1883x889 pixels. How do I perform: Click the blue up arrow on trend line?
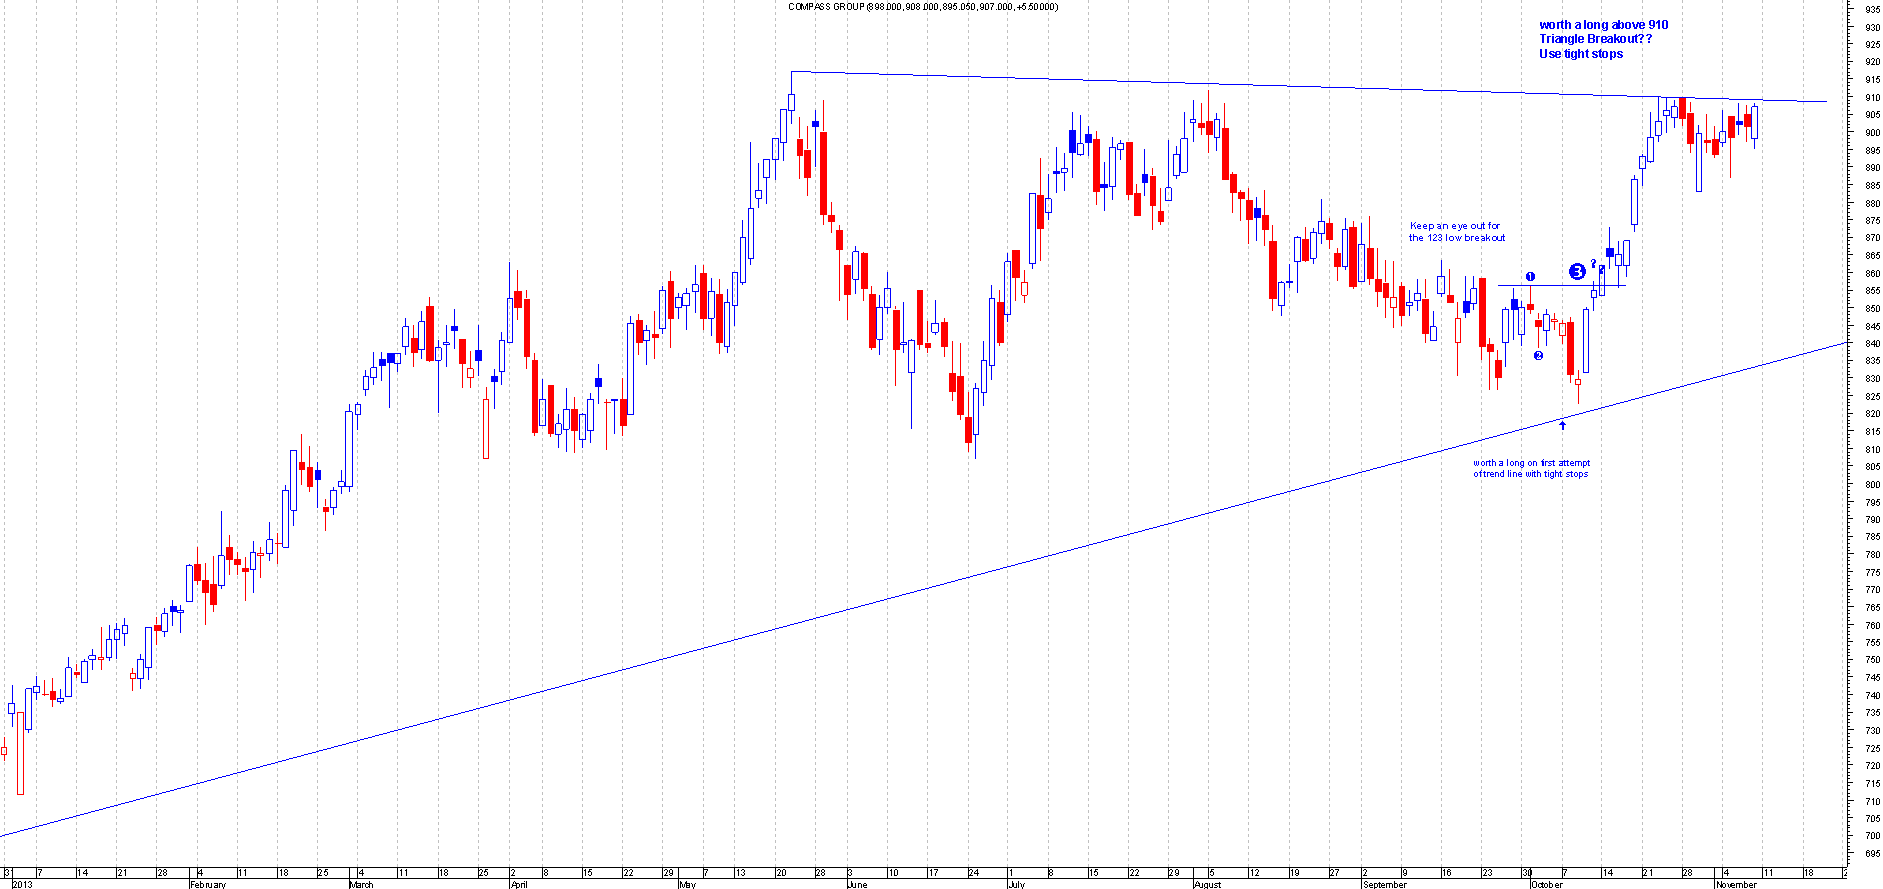[x=1562, y=425]
